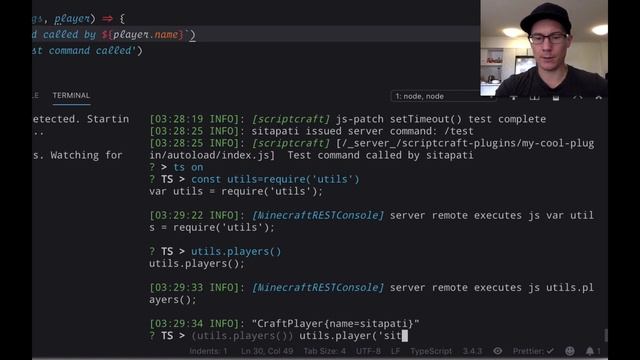Change end of line sequence LF

(x=396, y=351)
